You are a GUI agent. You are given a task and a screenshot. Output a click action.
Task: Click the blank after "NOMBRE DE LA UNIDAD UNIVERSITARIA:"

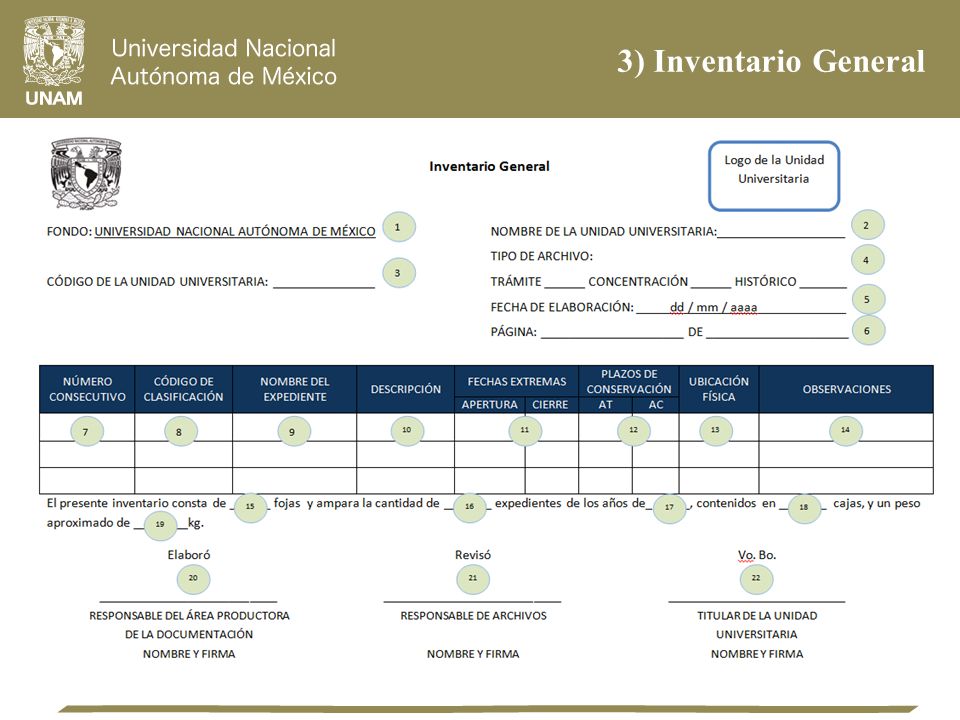point(781,233)
